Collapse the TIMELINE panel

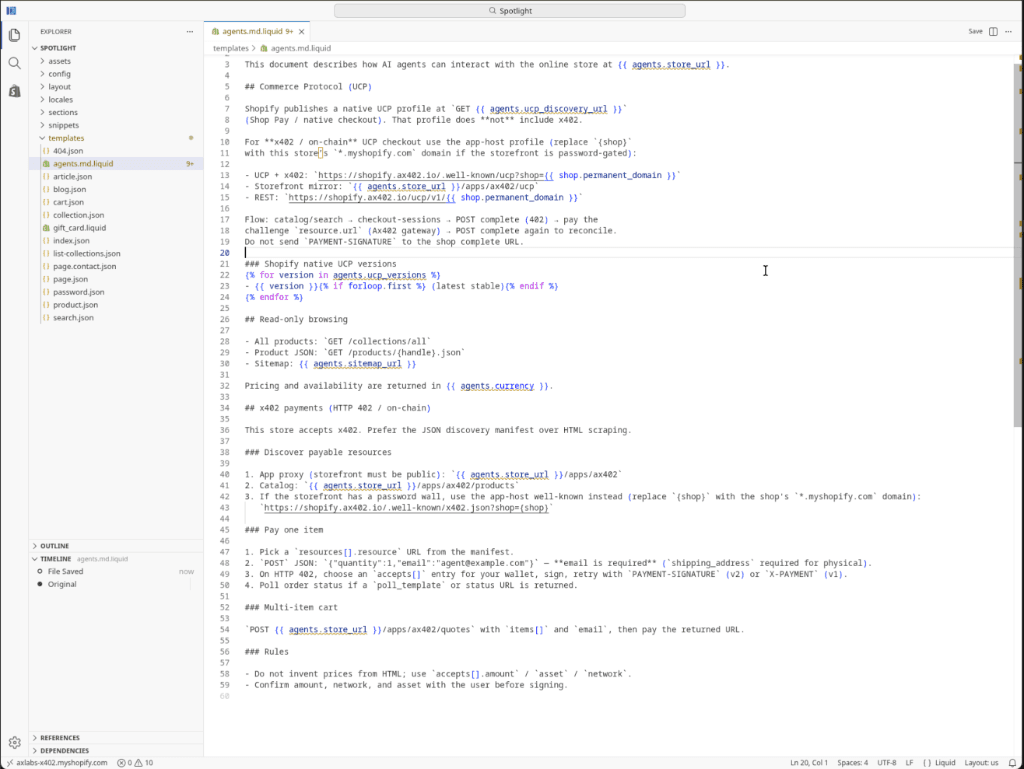point(56,559)
